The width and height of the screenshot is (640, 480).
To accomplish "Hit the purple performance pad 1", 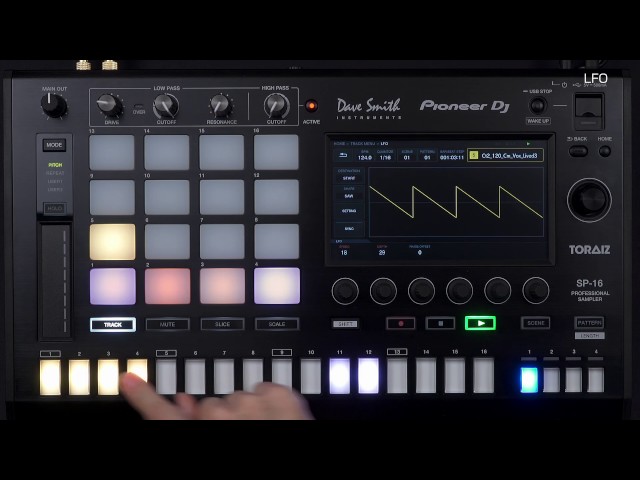I will 113,286.
